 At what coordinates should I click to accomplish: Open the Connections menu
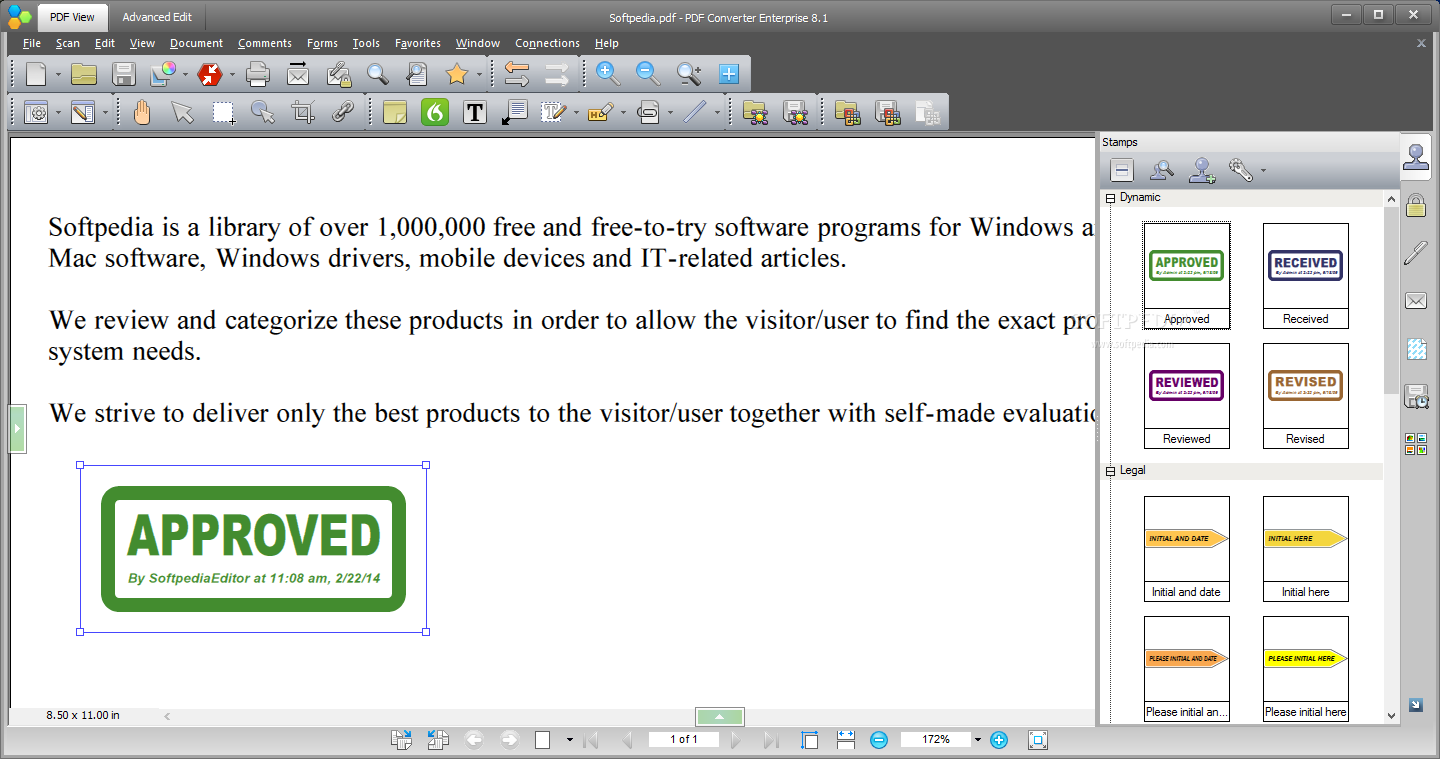point(547,43)
